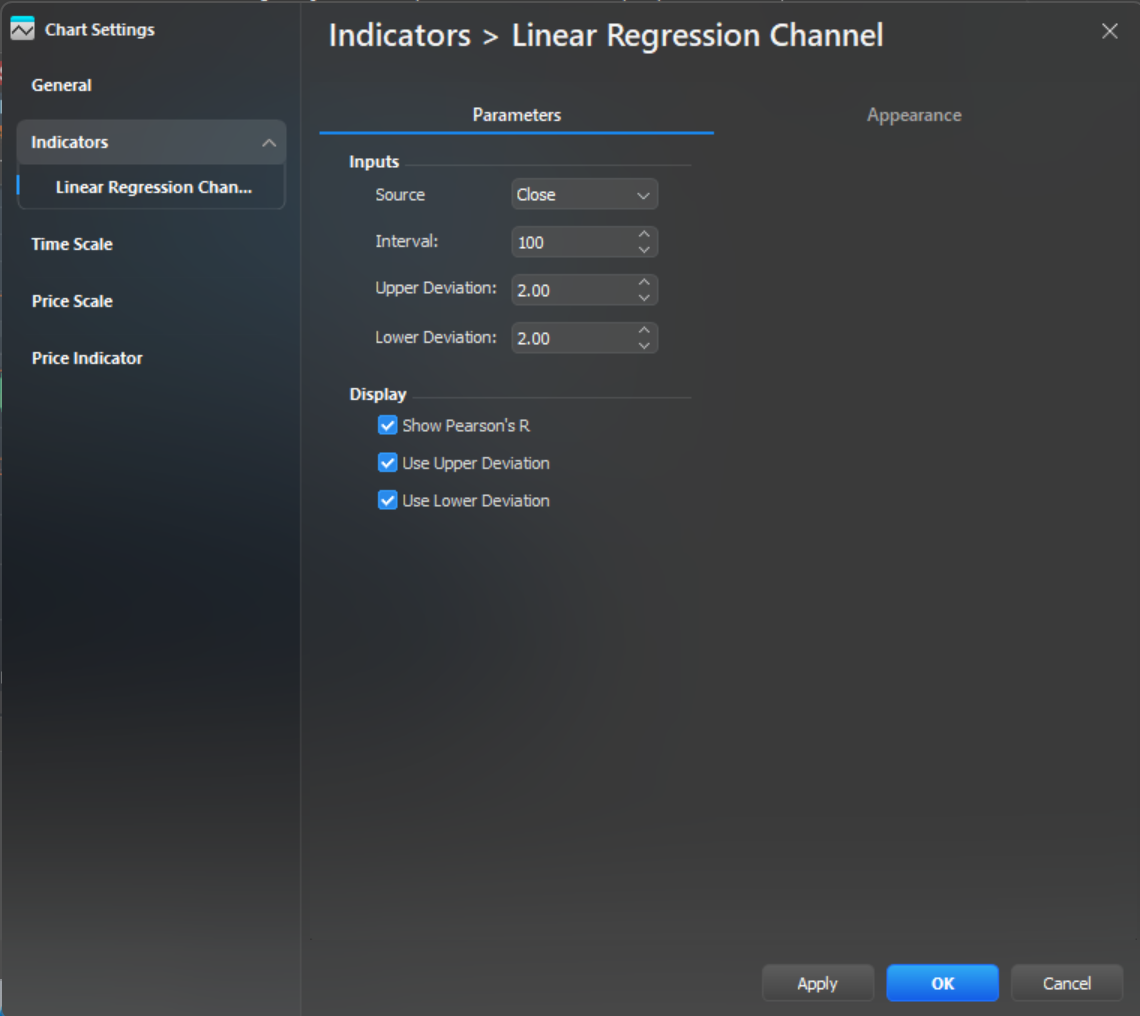Click the Interval: label
Image resolution: width=1140 pixels, height=1016 pixels.
point(406,241)
